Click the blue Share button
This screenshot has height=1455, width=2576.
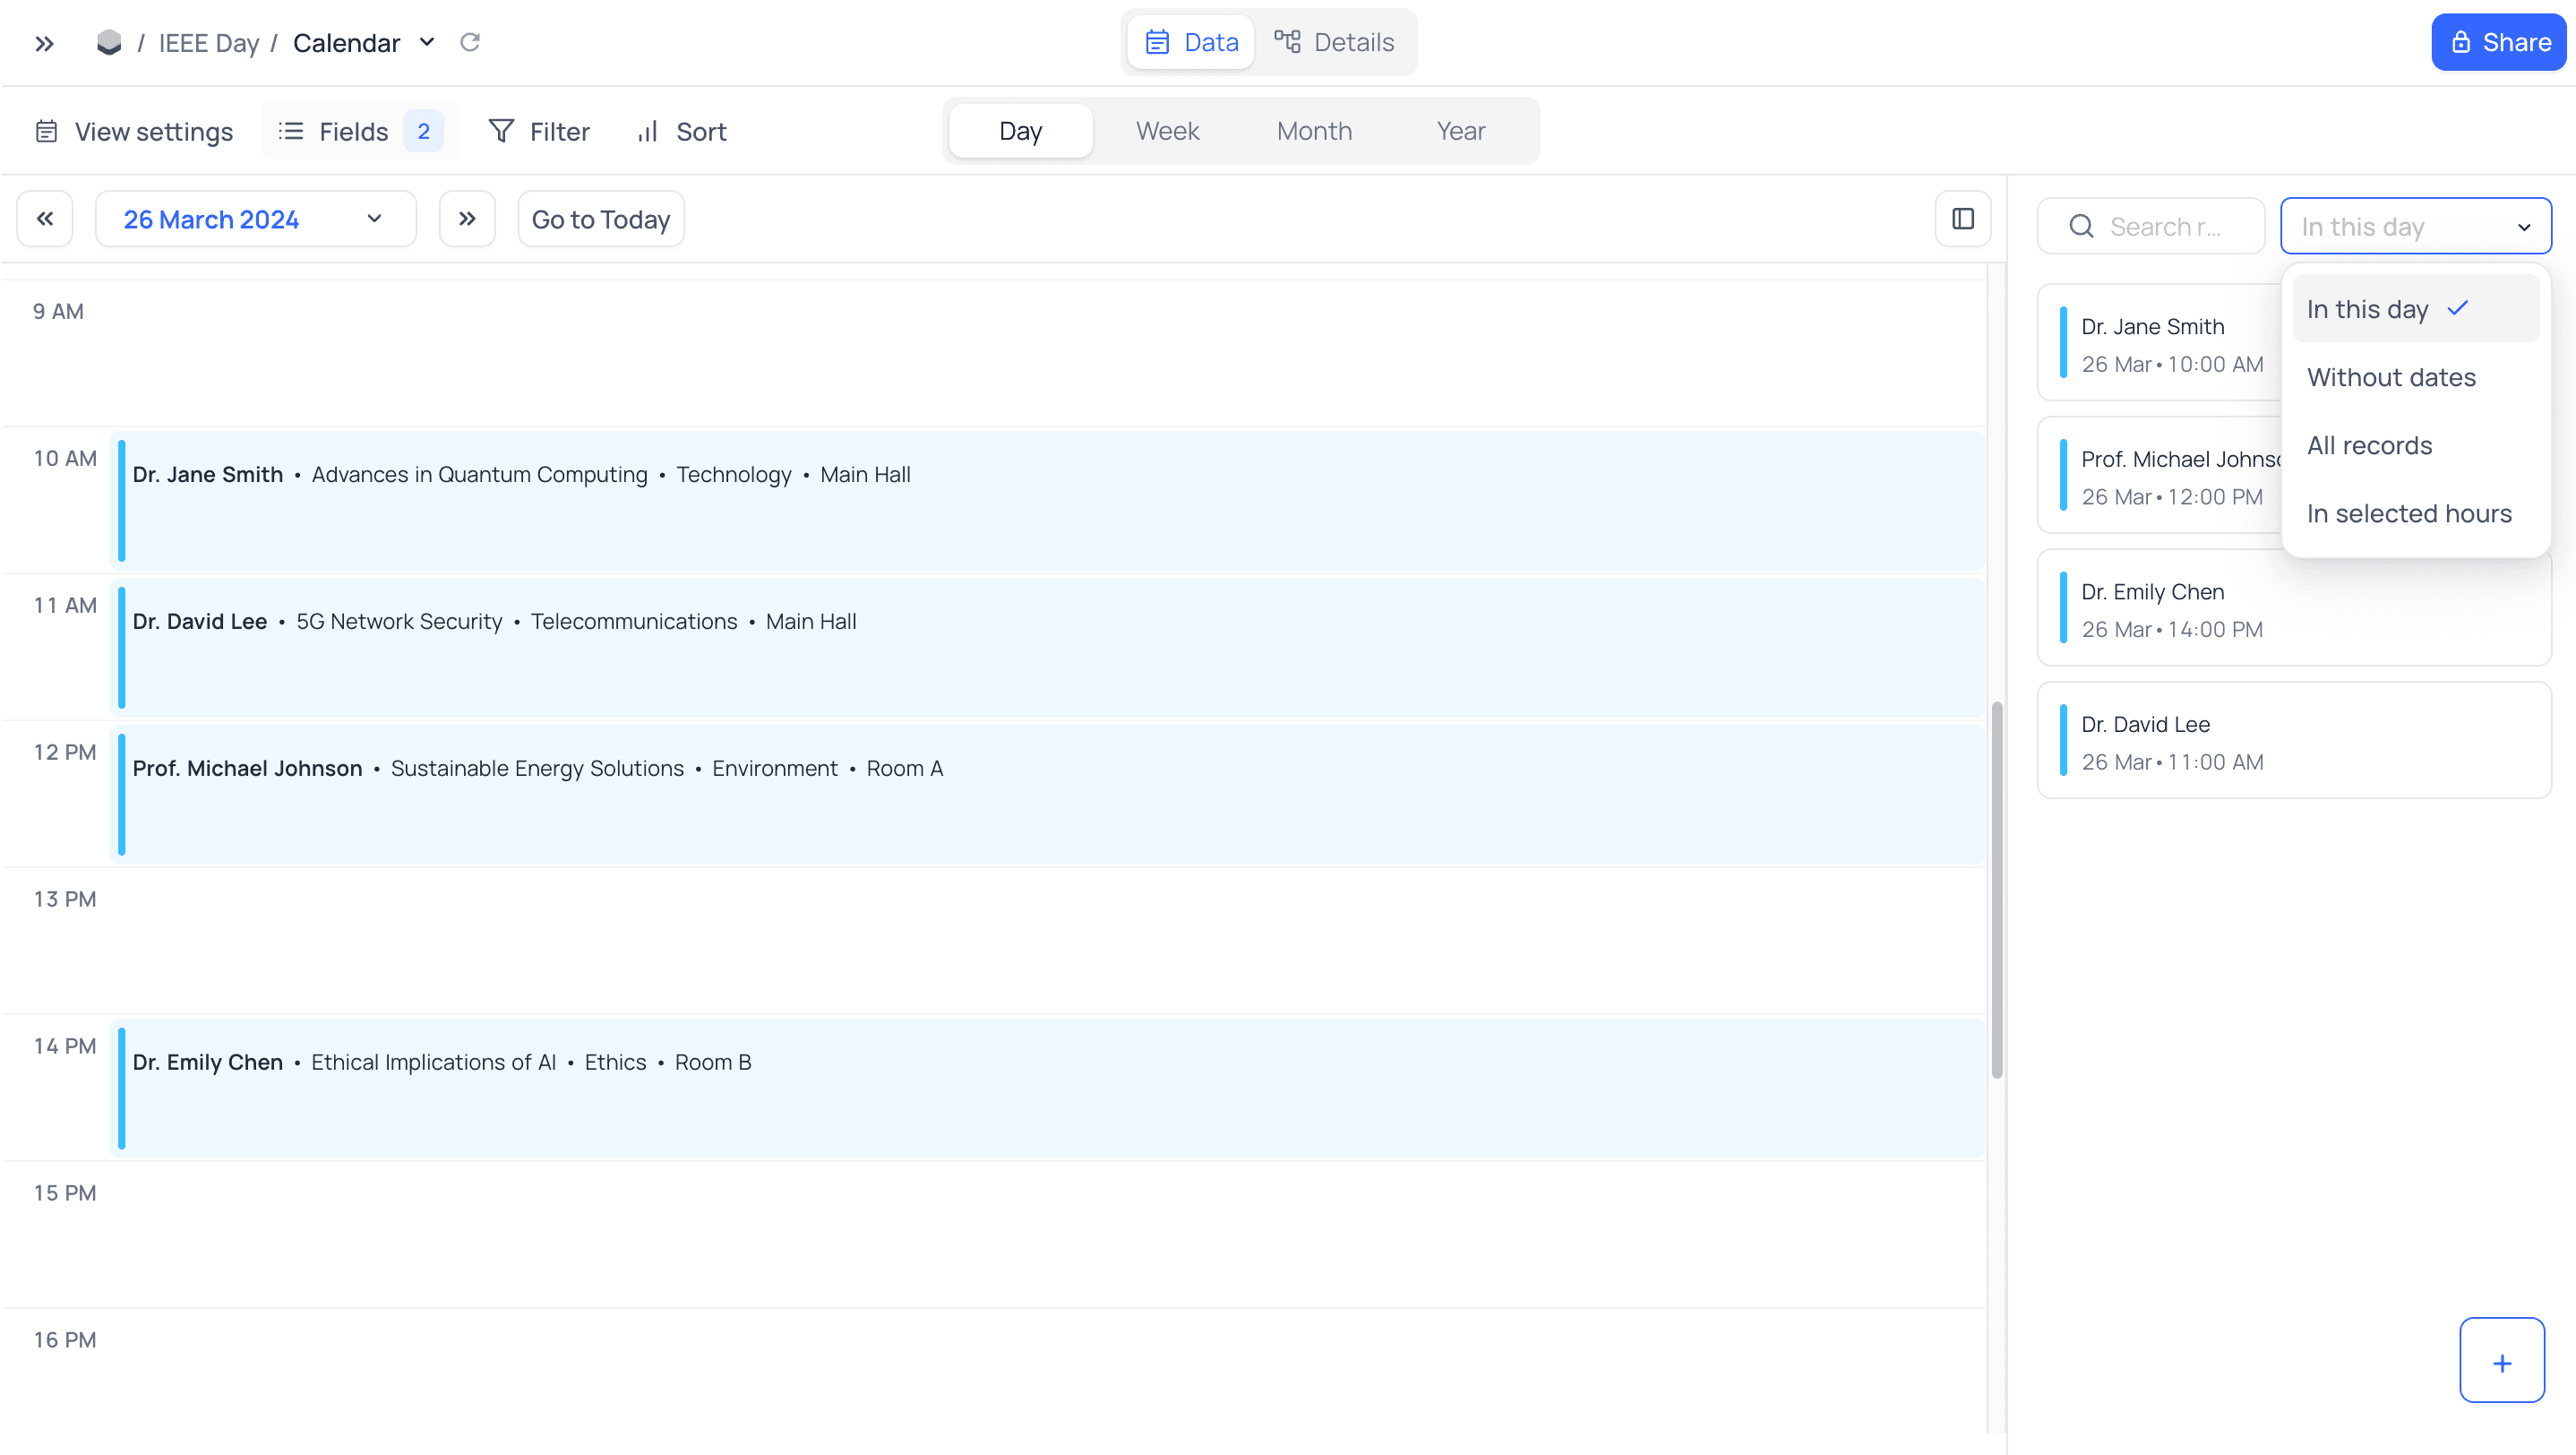[x=2497, y=42]
